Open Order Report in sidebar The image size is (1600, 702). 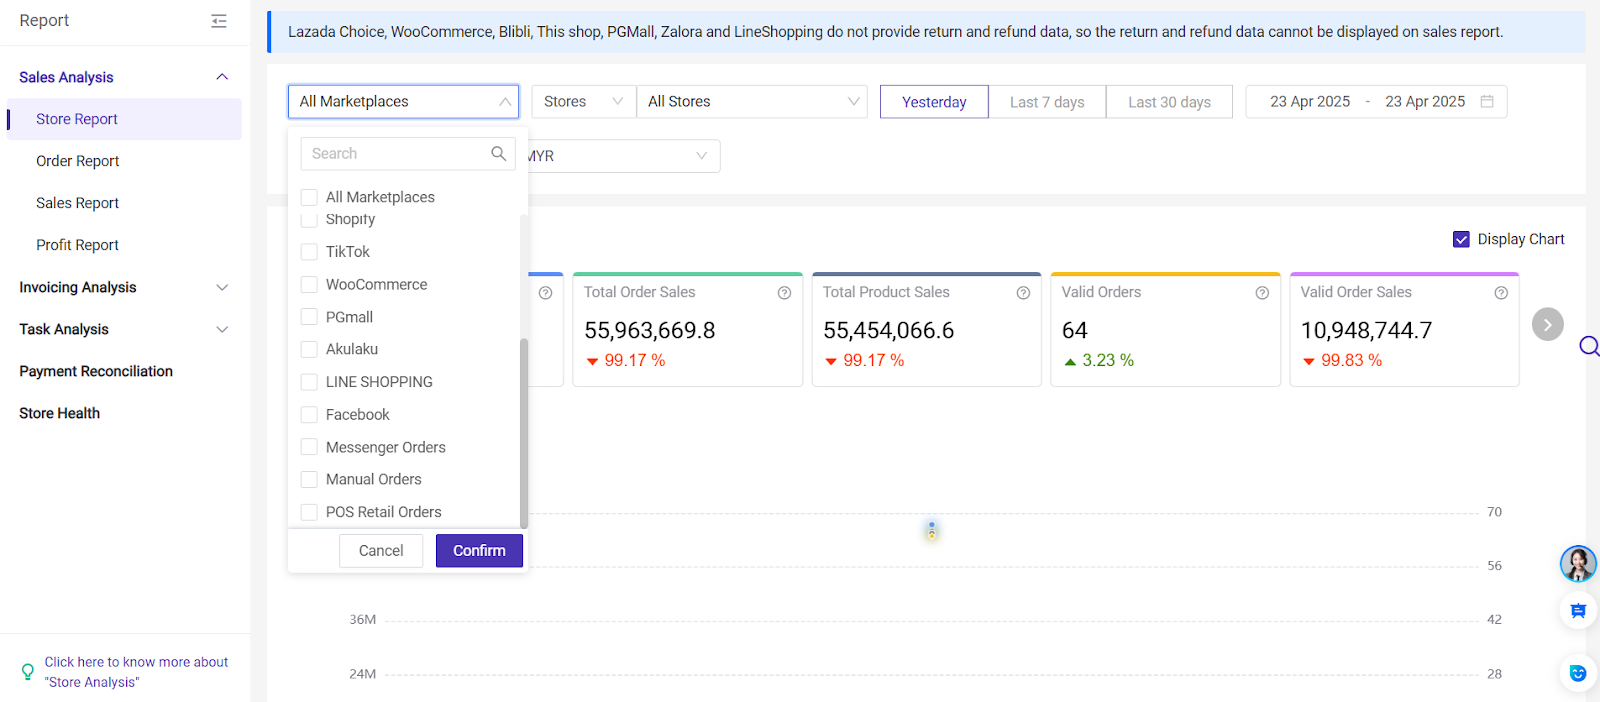pyautogui.click(x=78, y=161)
